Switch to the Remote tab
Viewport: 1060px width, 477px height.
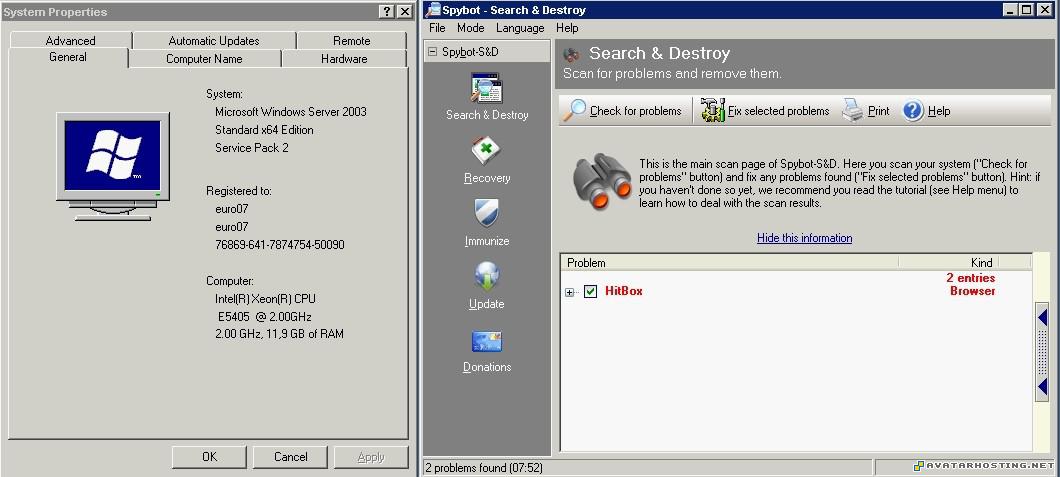pyautogui.click(x=352, y=41)
